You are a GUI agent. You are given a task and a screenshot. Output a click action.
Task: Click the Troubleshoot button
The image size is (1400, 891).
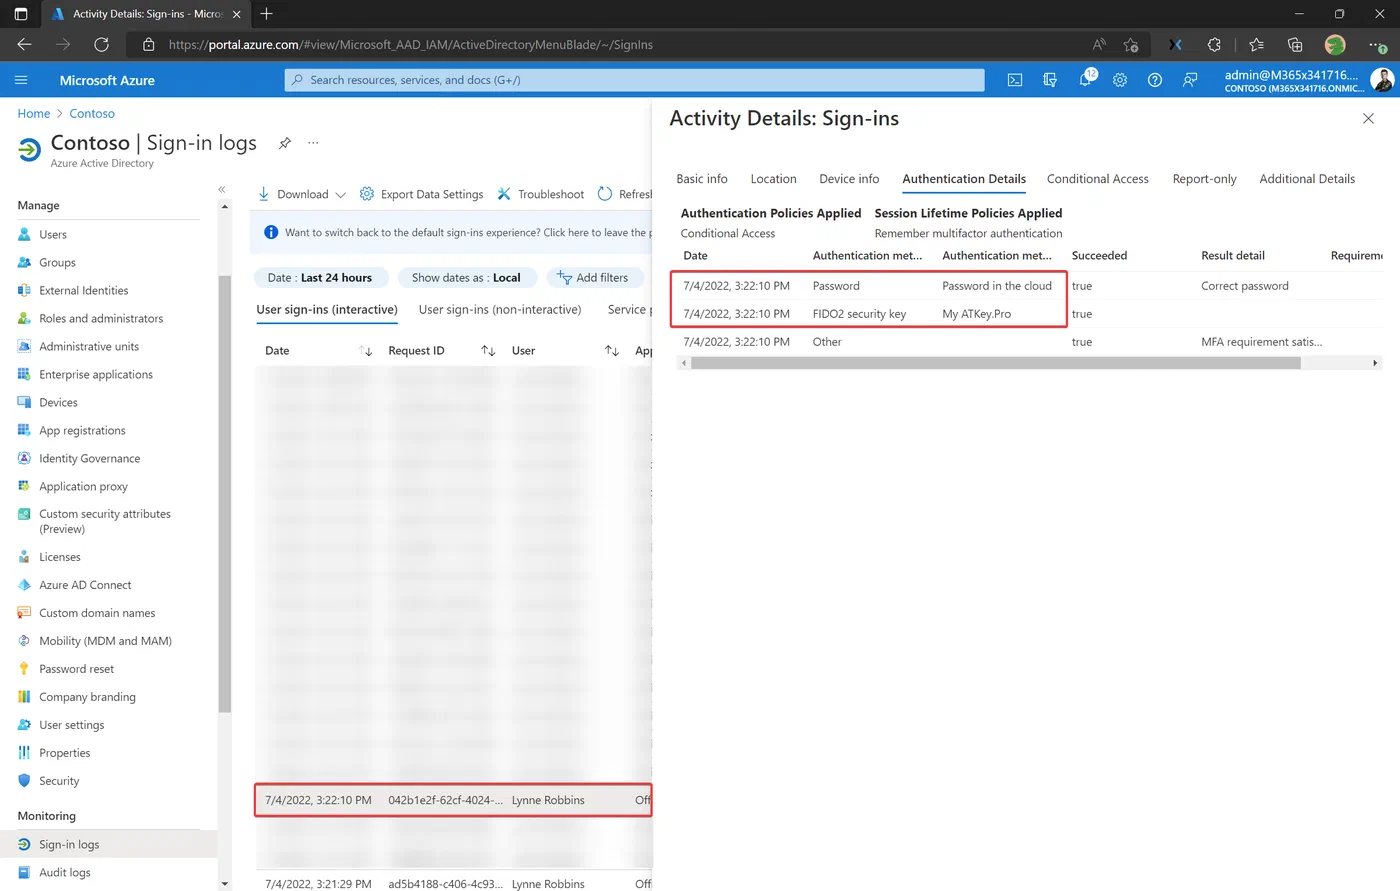(541, 194)
